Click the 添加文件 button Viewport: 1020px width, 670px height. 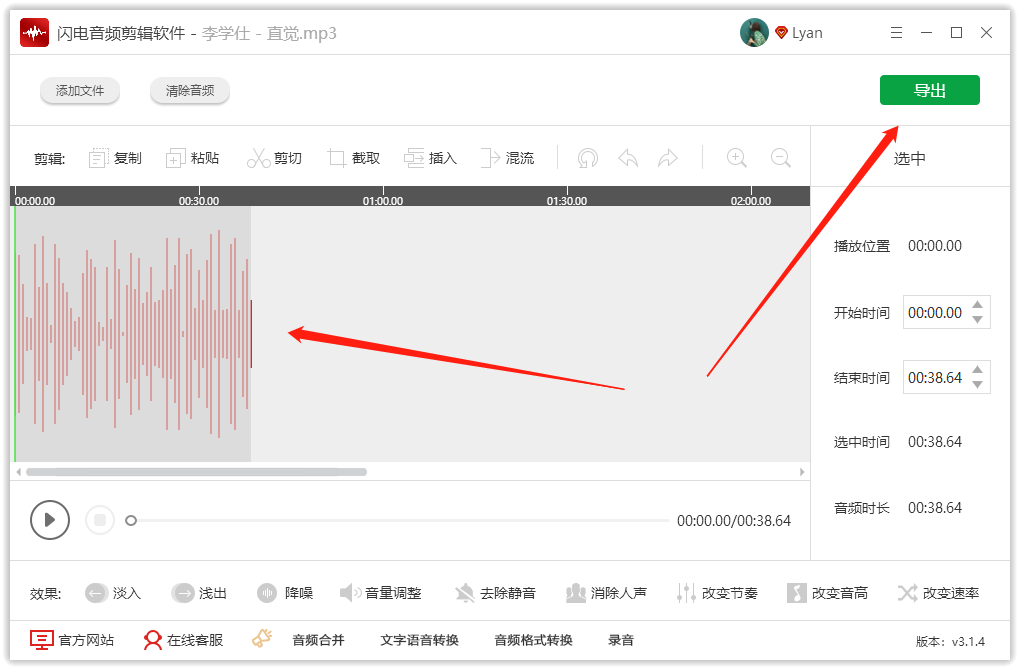79,90
